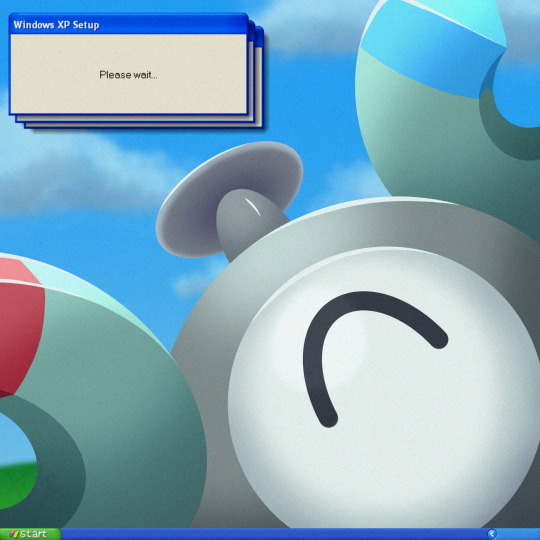Open the Windows XP start menu
The image size is (540, 540).
[x=30, y=534]
